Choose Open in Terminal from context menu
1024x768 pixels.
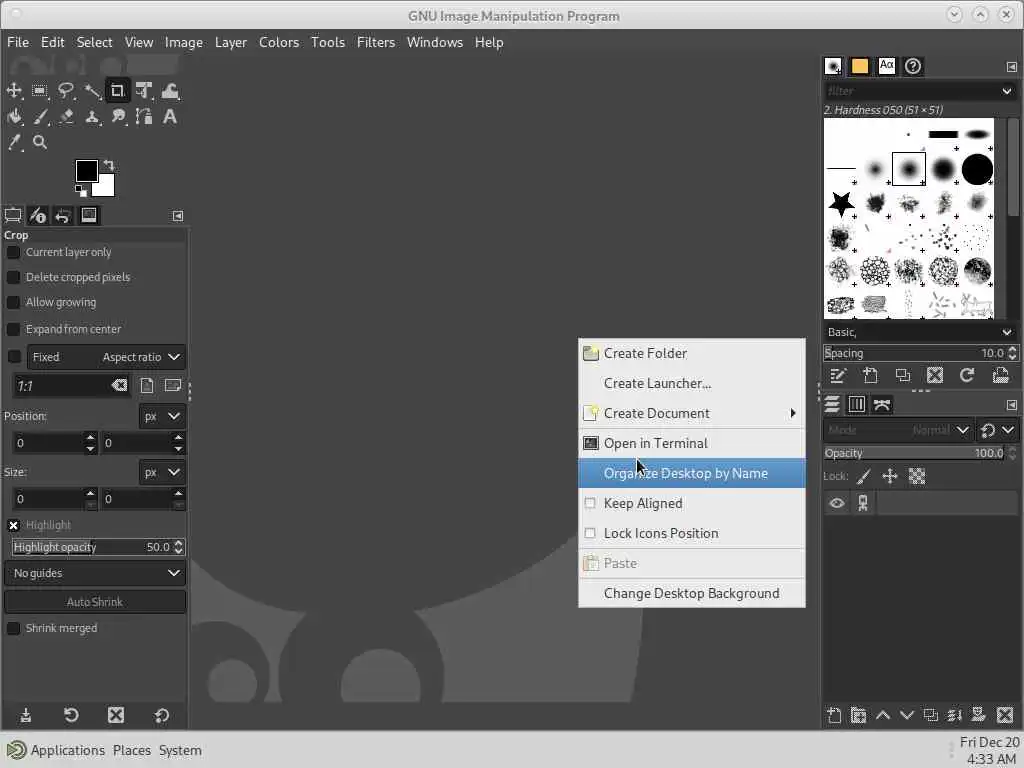point(692,443)
